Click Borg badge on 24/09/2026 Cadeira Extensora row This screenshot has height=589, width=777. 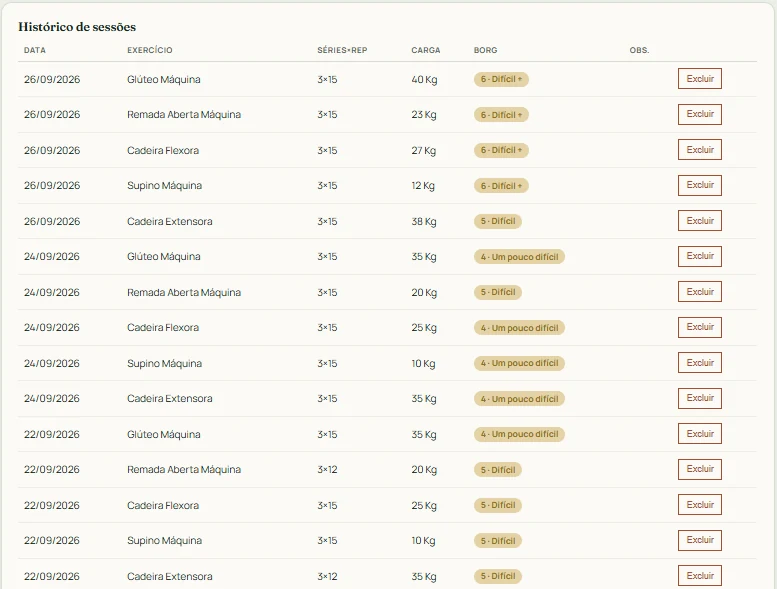pyautogui.click(x=519, y=399)
